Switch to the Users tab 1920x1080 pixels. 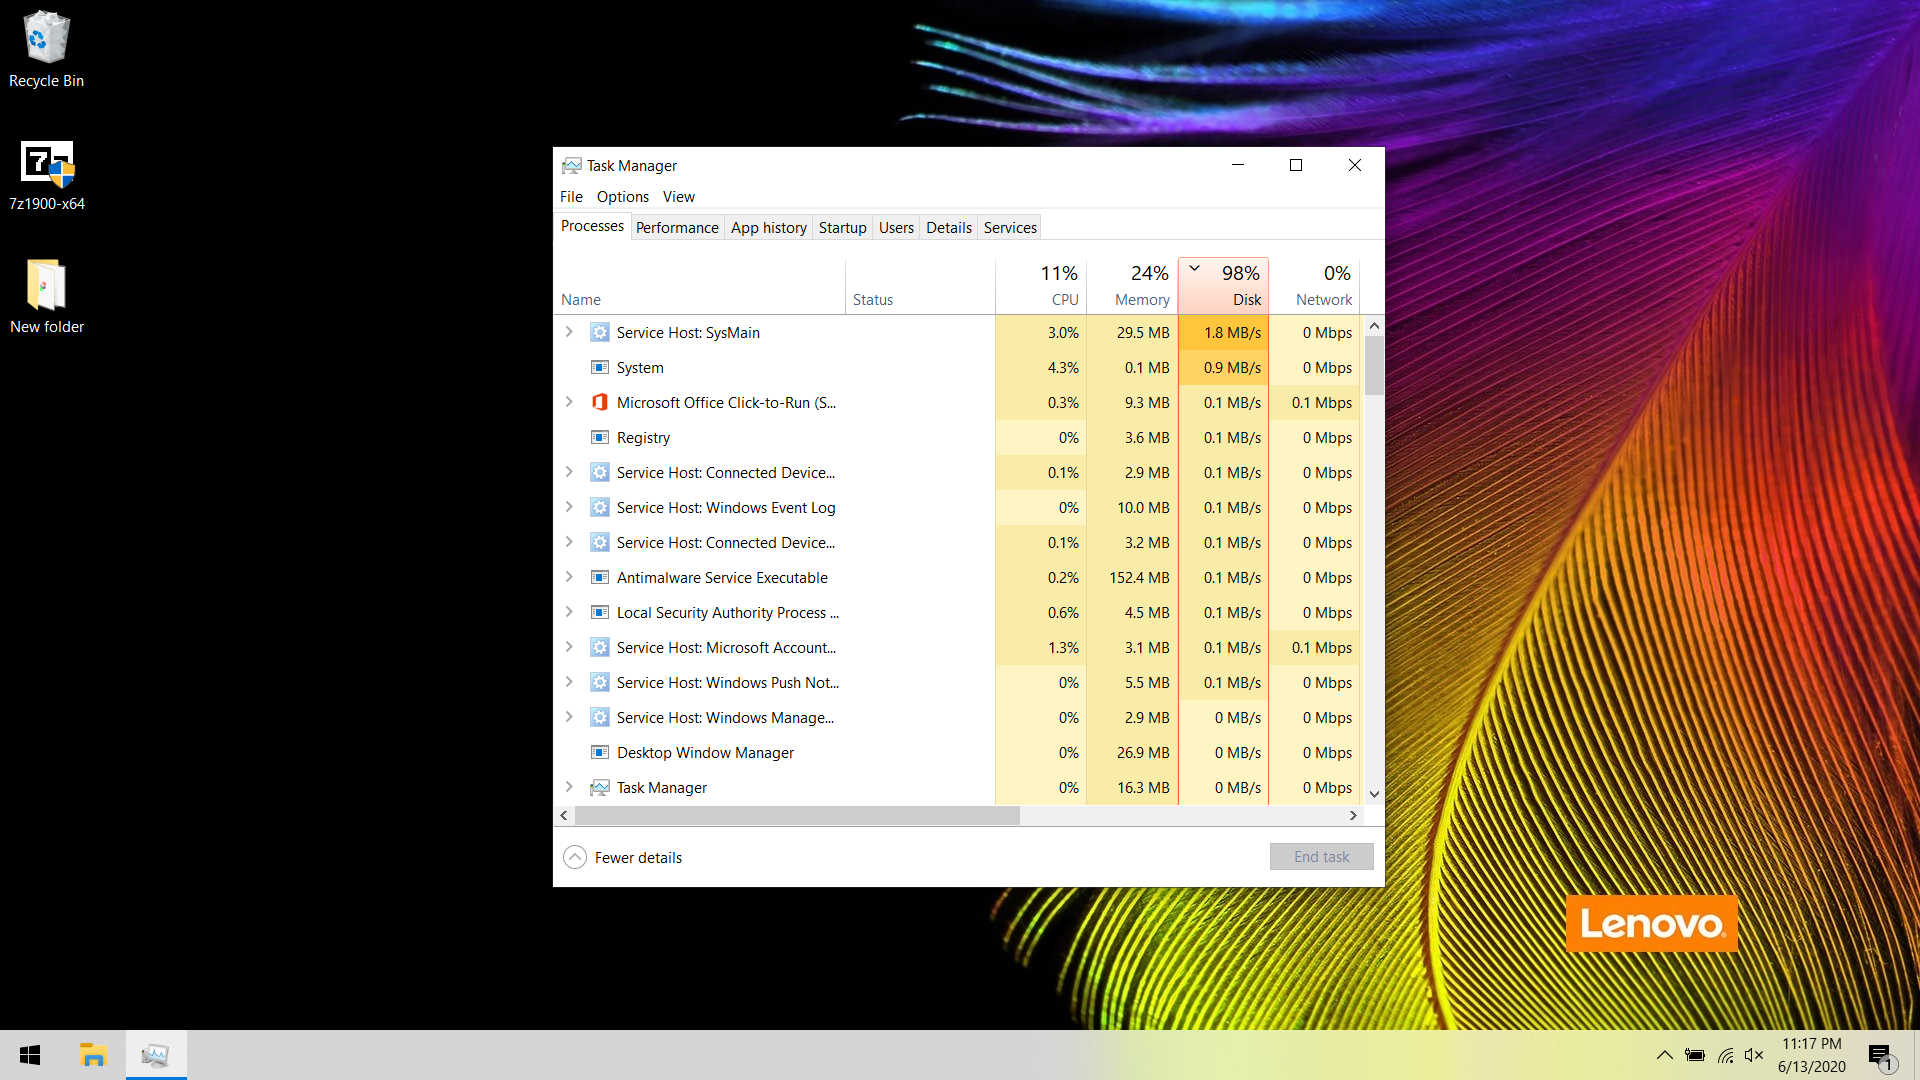coord(896,228)
